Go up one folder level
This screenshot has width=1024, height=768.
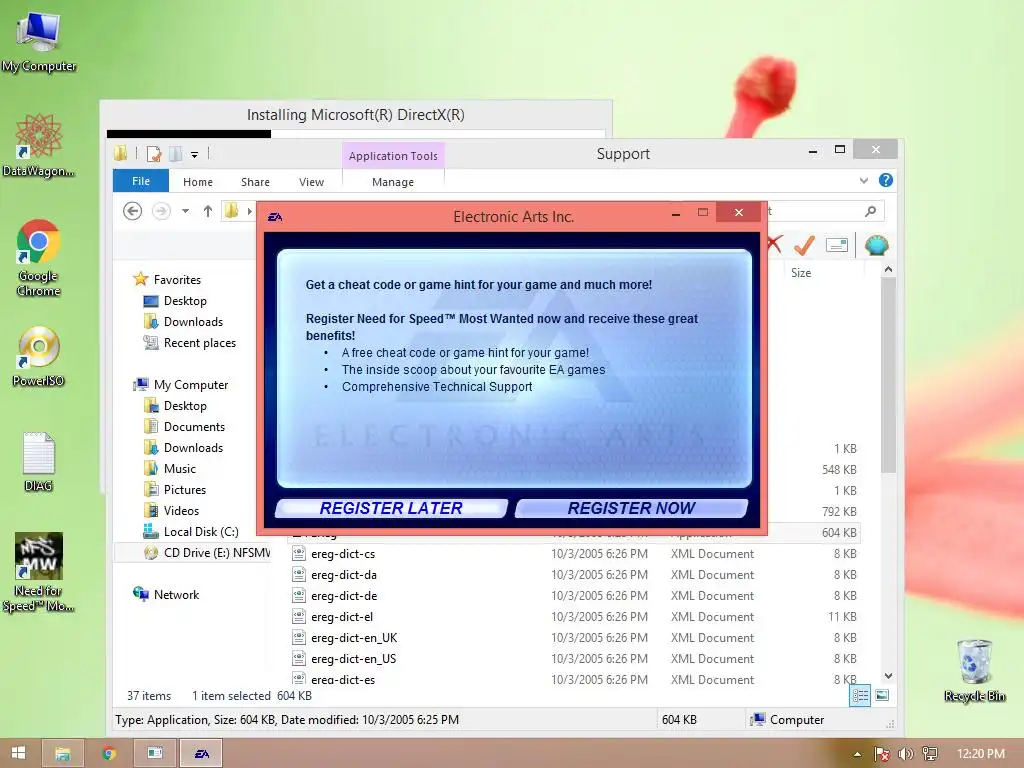pyautogui.click(x=208, y=211)
